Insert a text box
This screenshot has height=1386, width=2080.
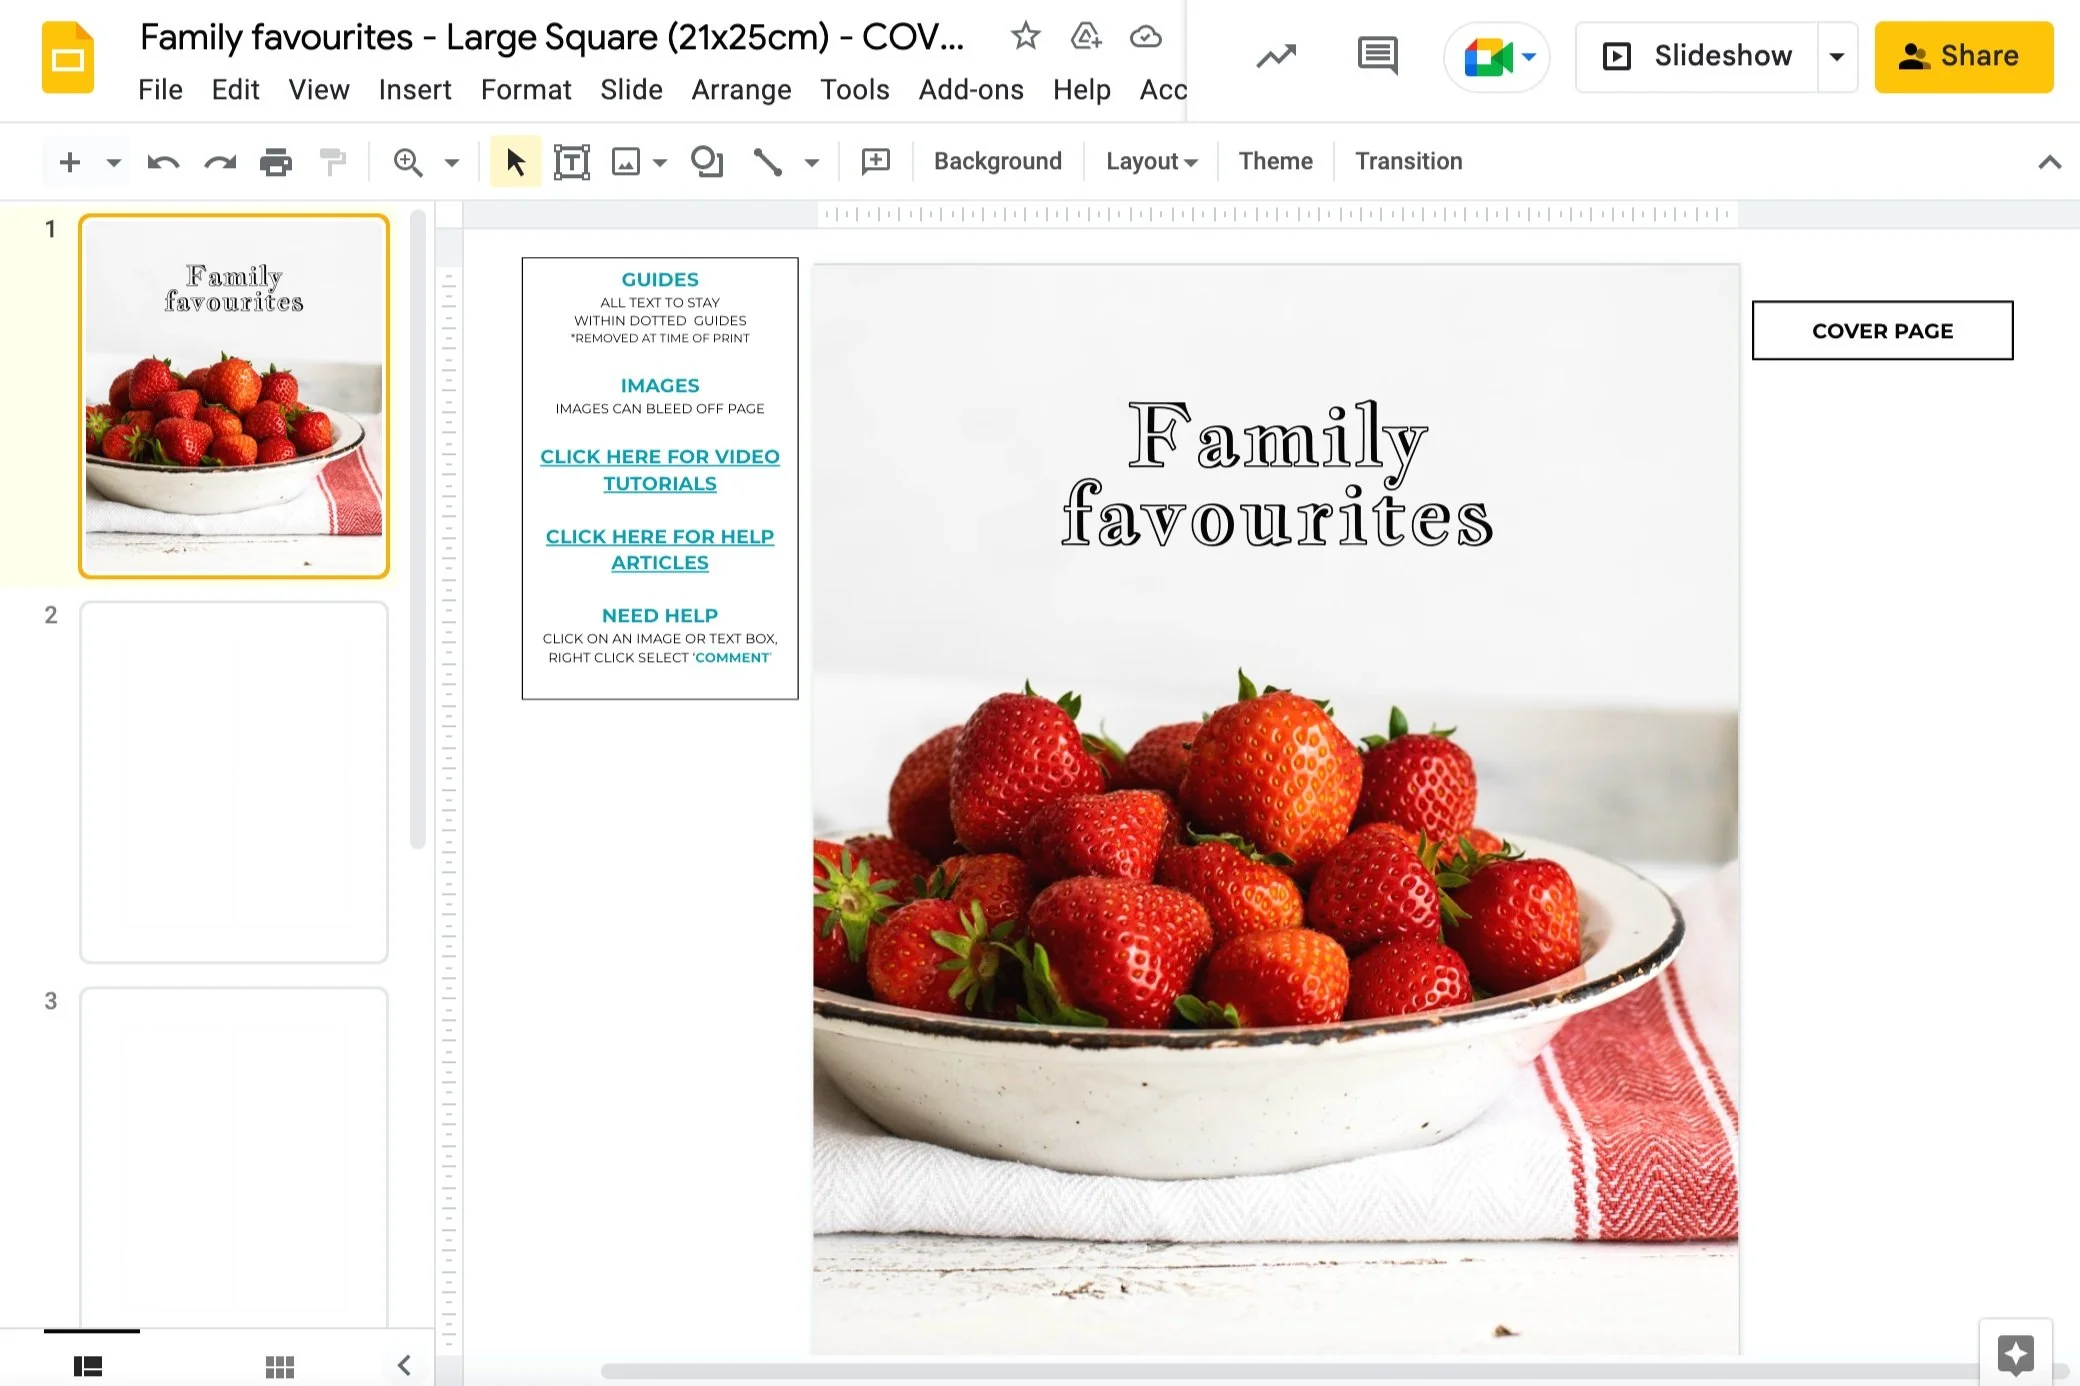(571, 161)
